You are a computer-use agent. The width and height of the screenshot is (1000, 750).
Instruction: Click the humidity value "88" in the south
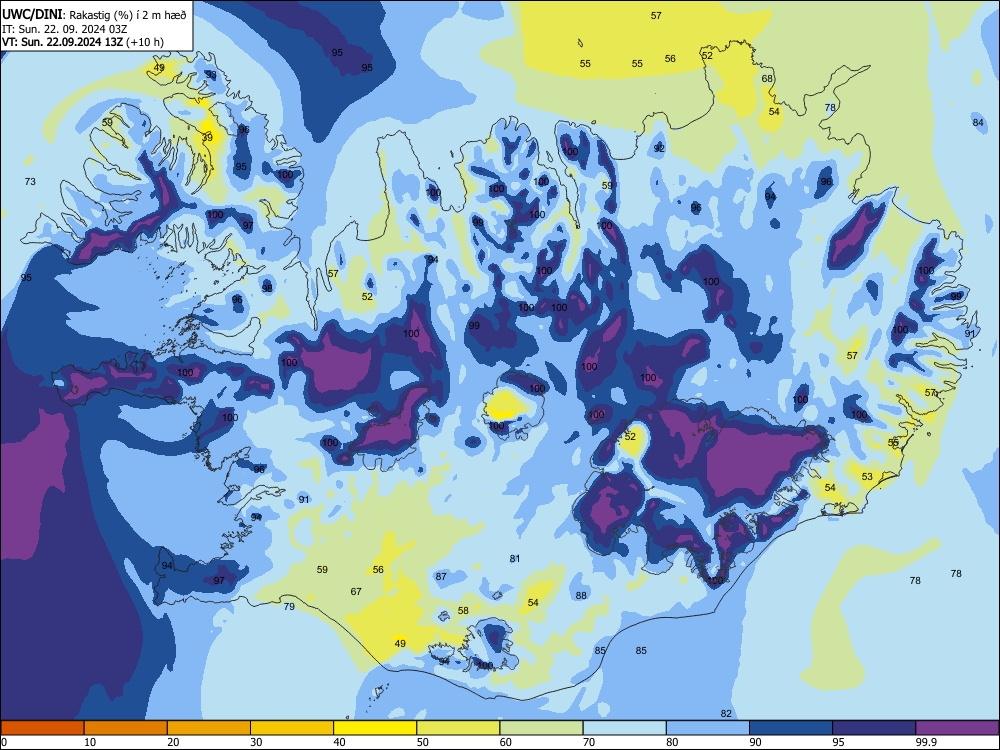point(581,596)
